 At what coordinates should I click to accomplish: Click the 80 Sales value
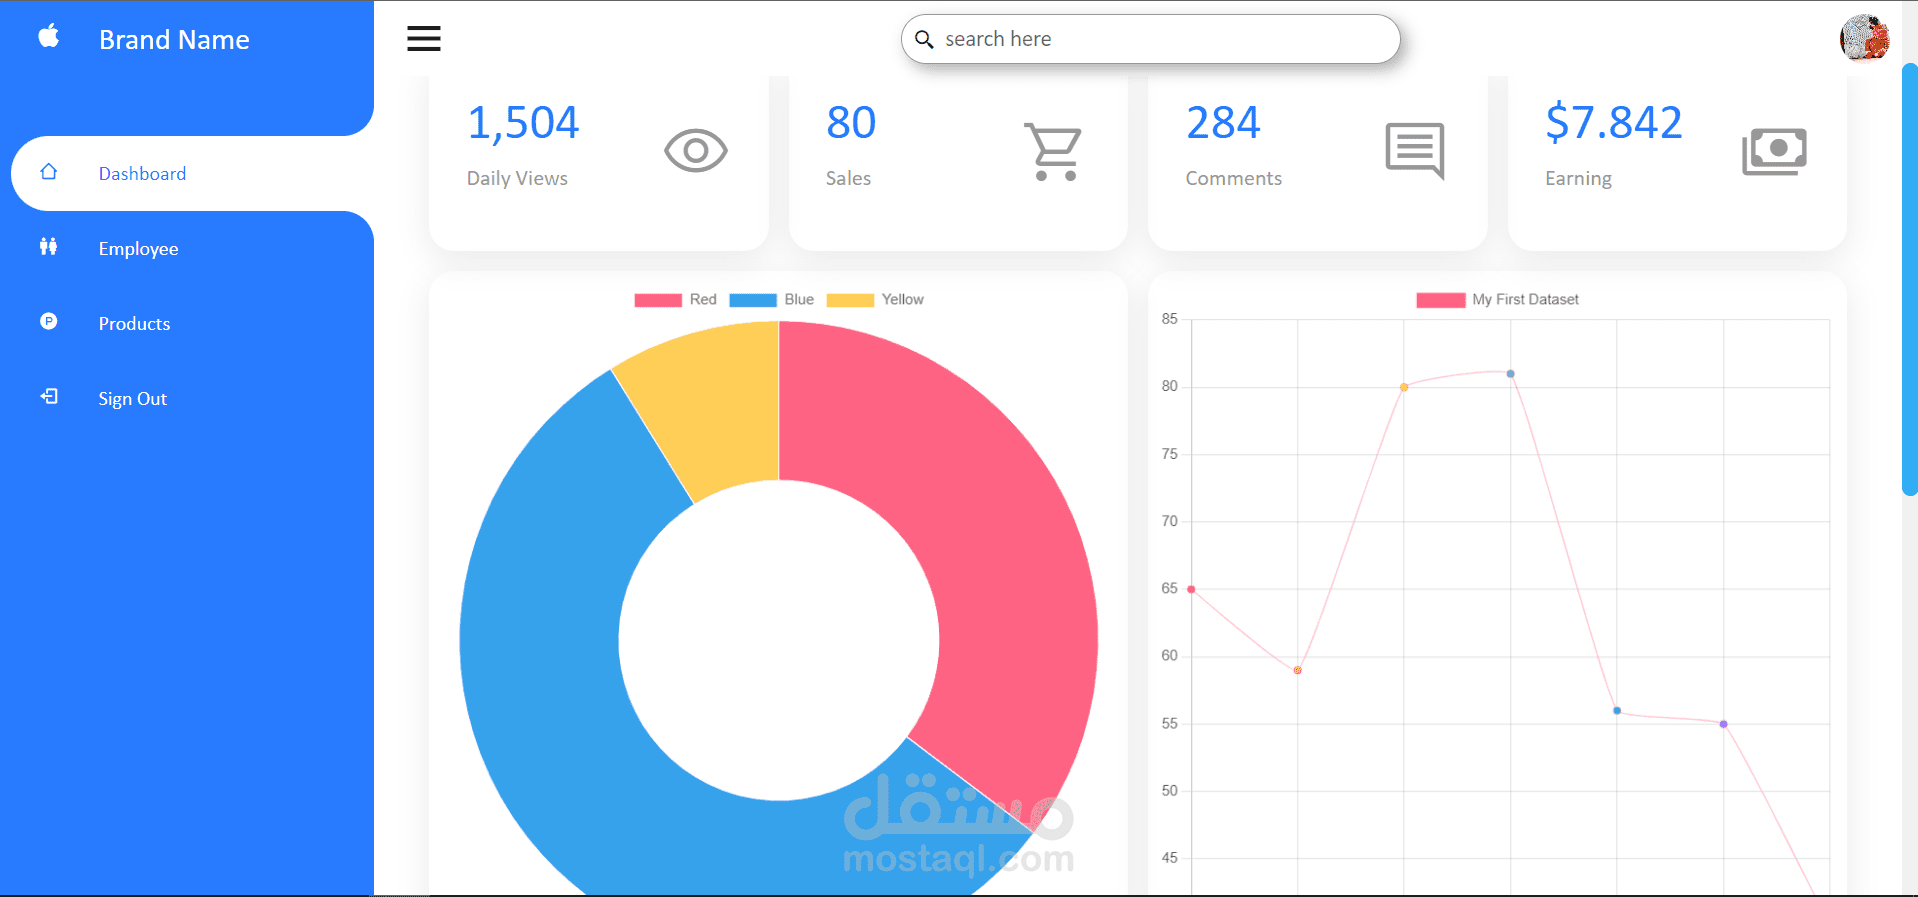[x=851, y=123]
